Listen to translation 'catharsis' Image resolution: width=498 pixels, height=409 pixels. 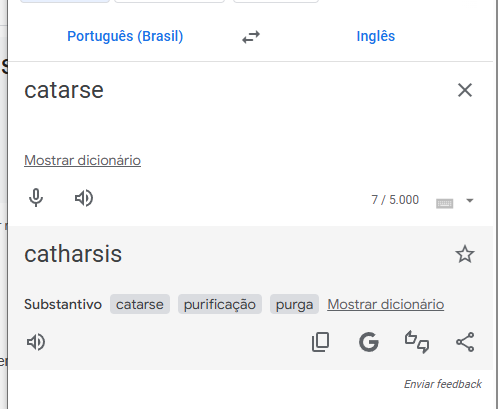click(x=36, y=342)
